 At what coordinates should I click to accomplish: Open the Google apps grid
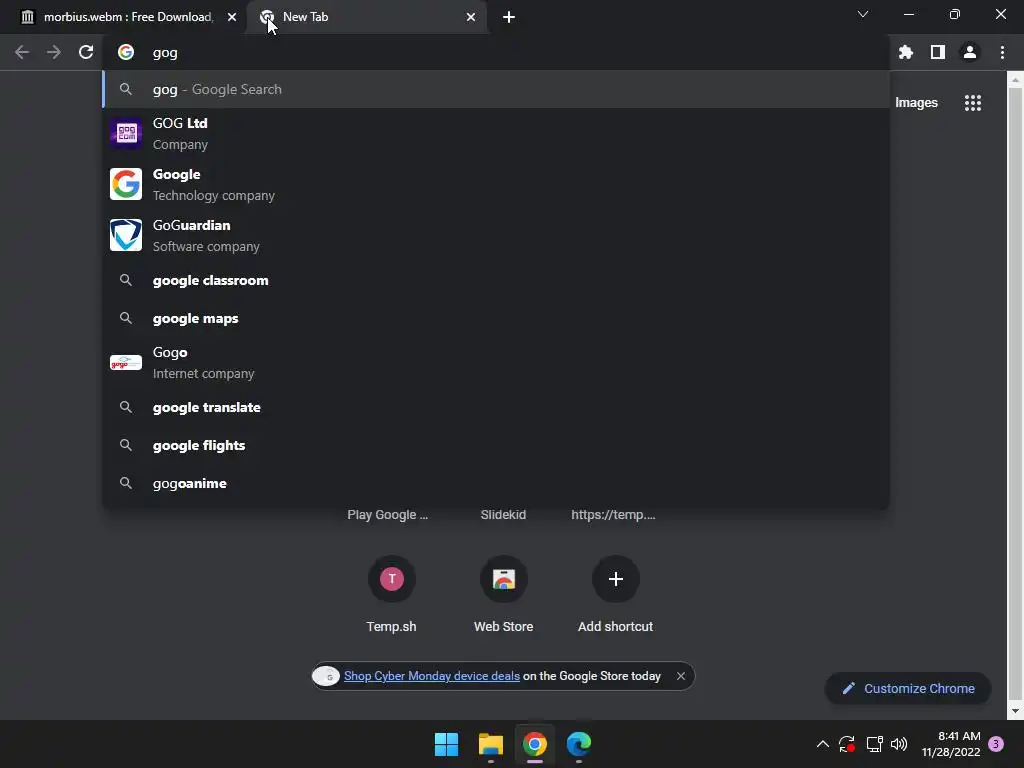973,103
